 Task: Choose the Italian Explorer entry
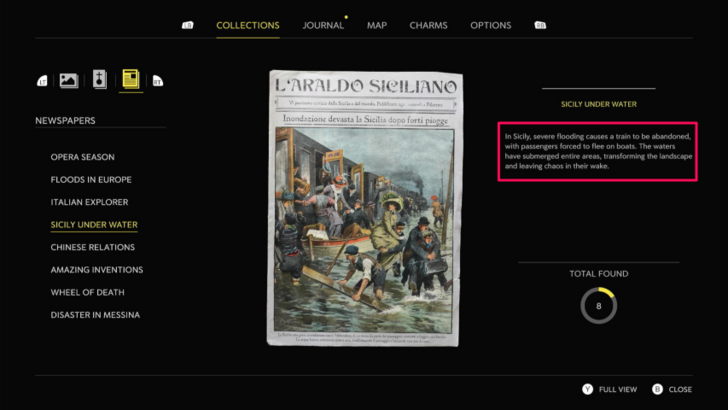pyautogui.click(x=89, y=202)
